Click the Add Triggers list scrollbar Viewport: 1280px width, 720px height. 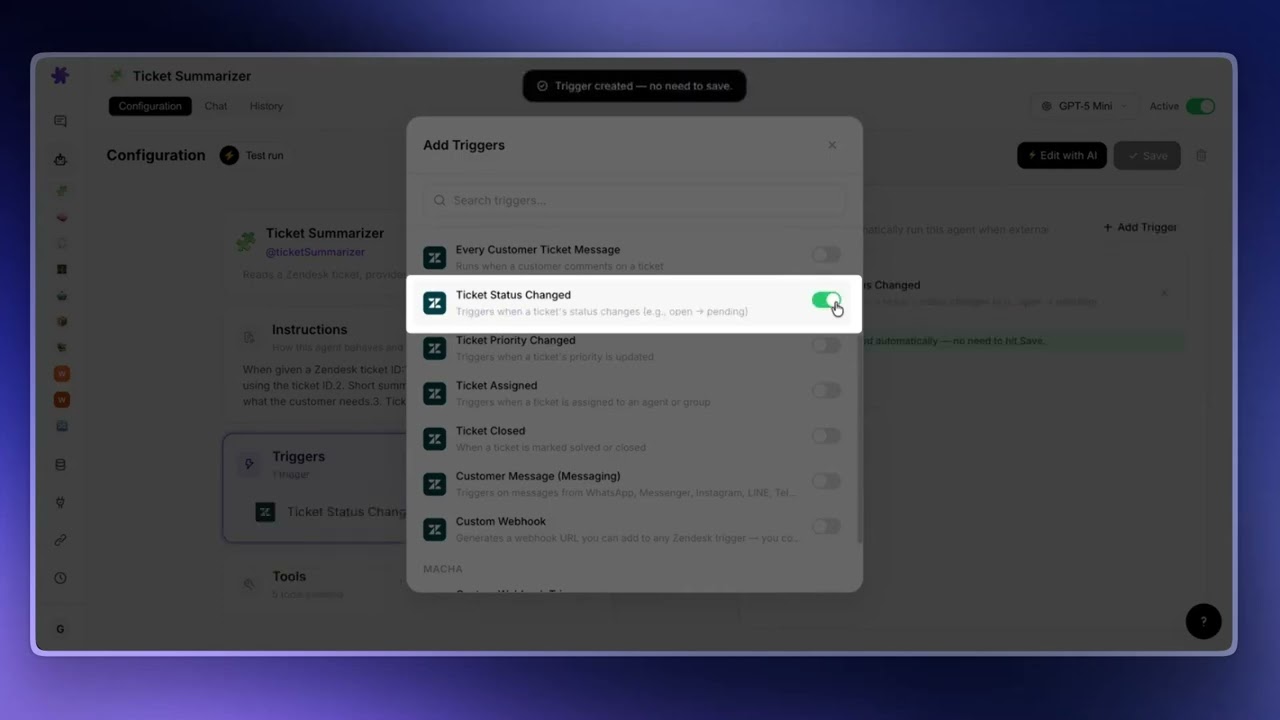point(858,440)
